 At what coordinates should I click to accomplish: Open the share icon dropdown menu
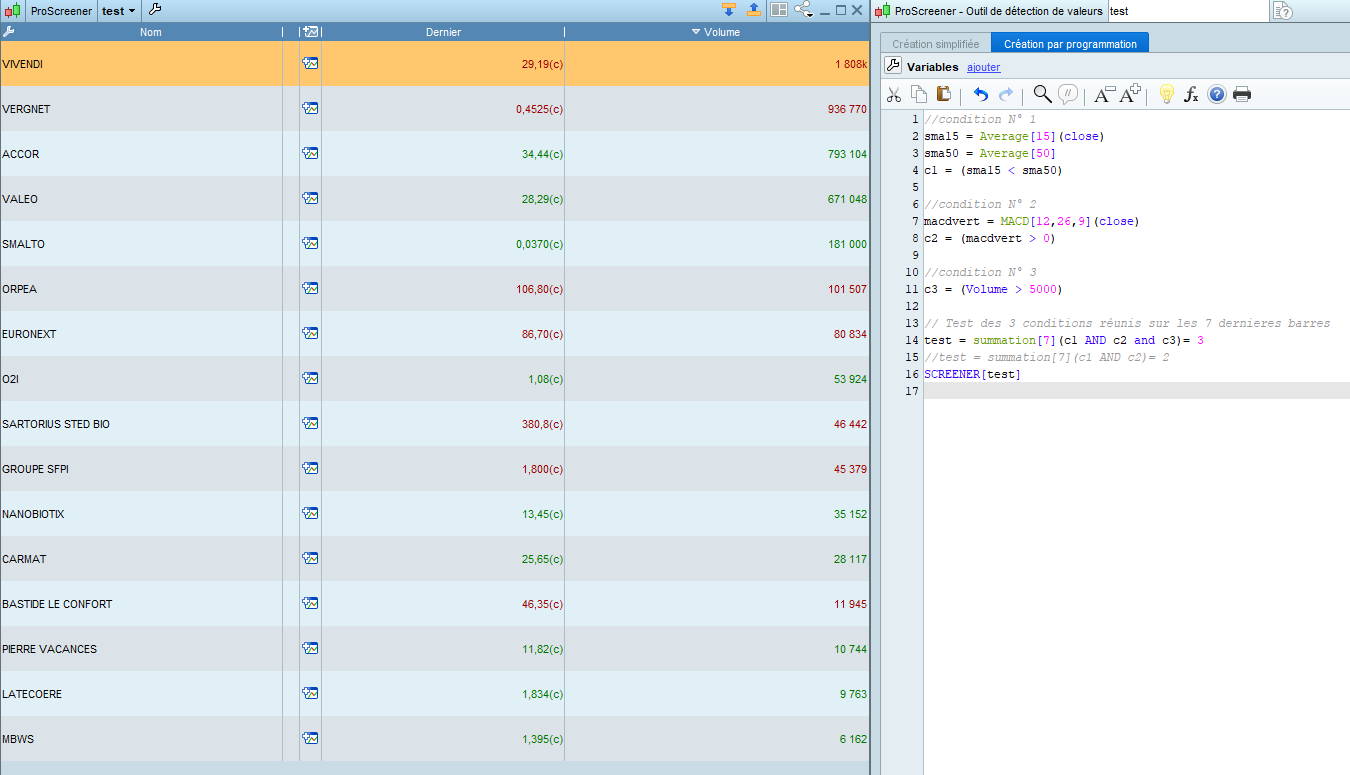(803, 10)
